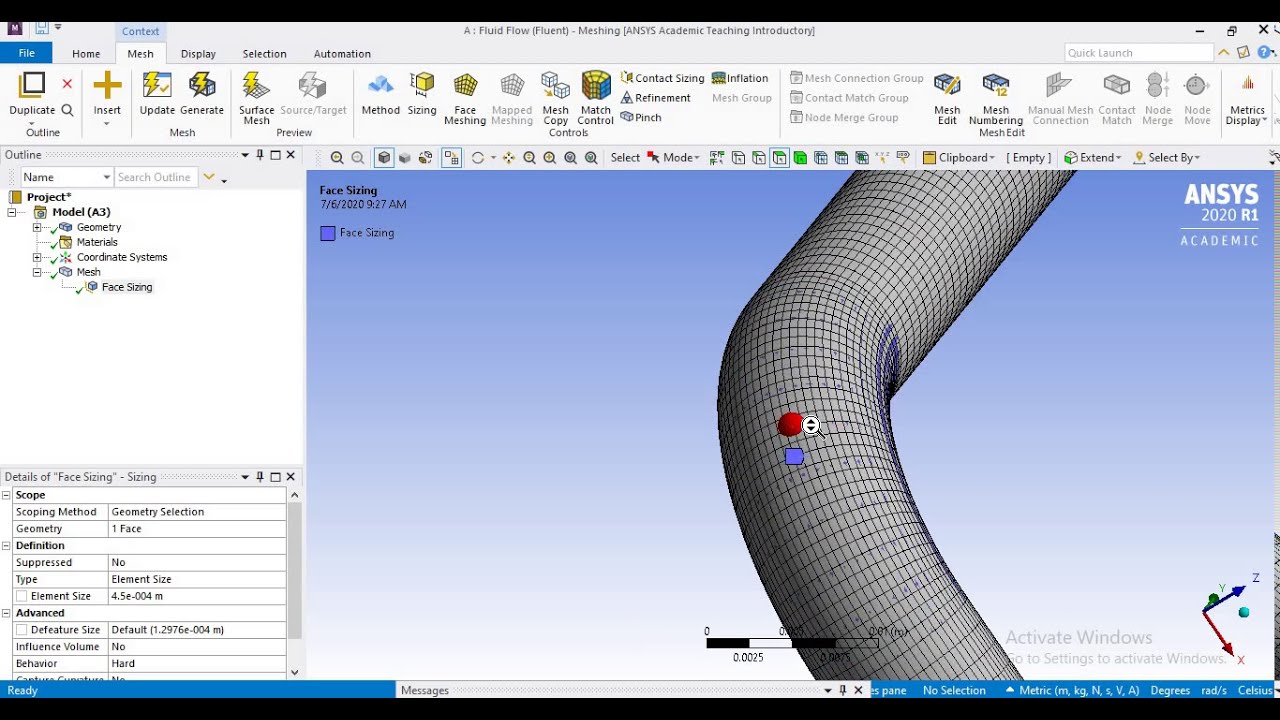The image size is (1280, 720).
Task: Click the Pinch control
Action: tap(640, 117)
